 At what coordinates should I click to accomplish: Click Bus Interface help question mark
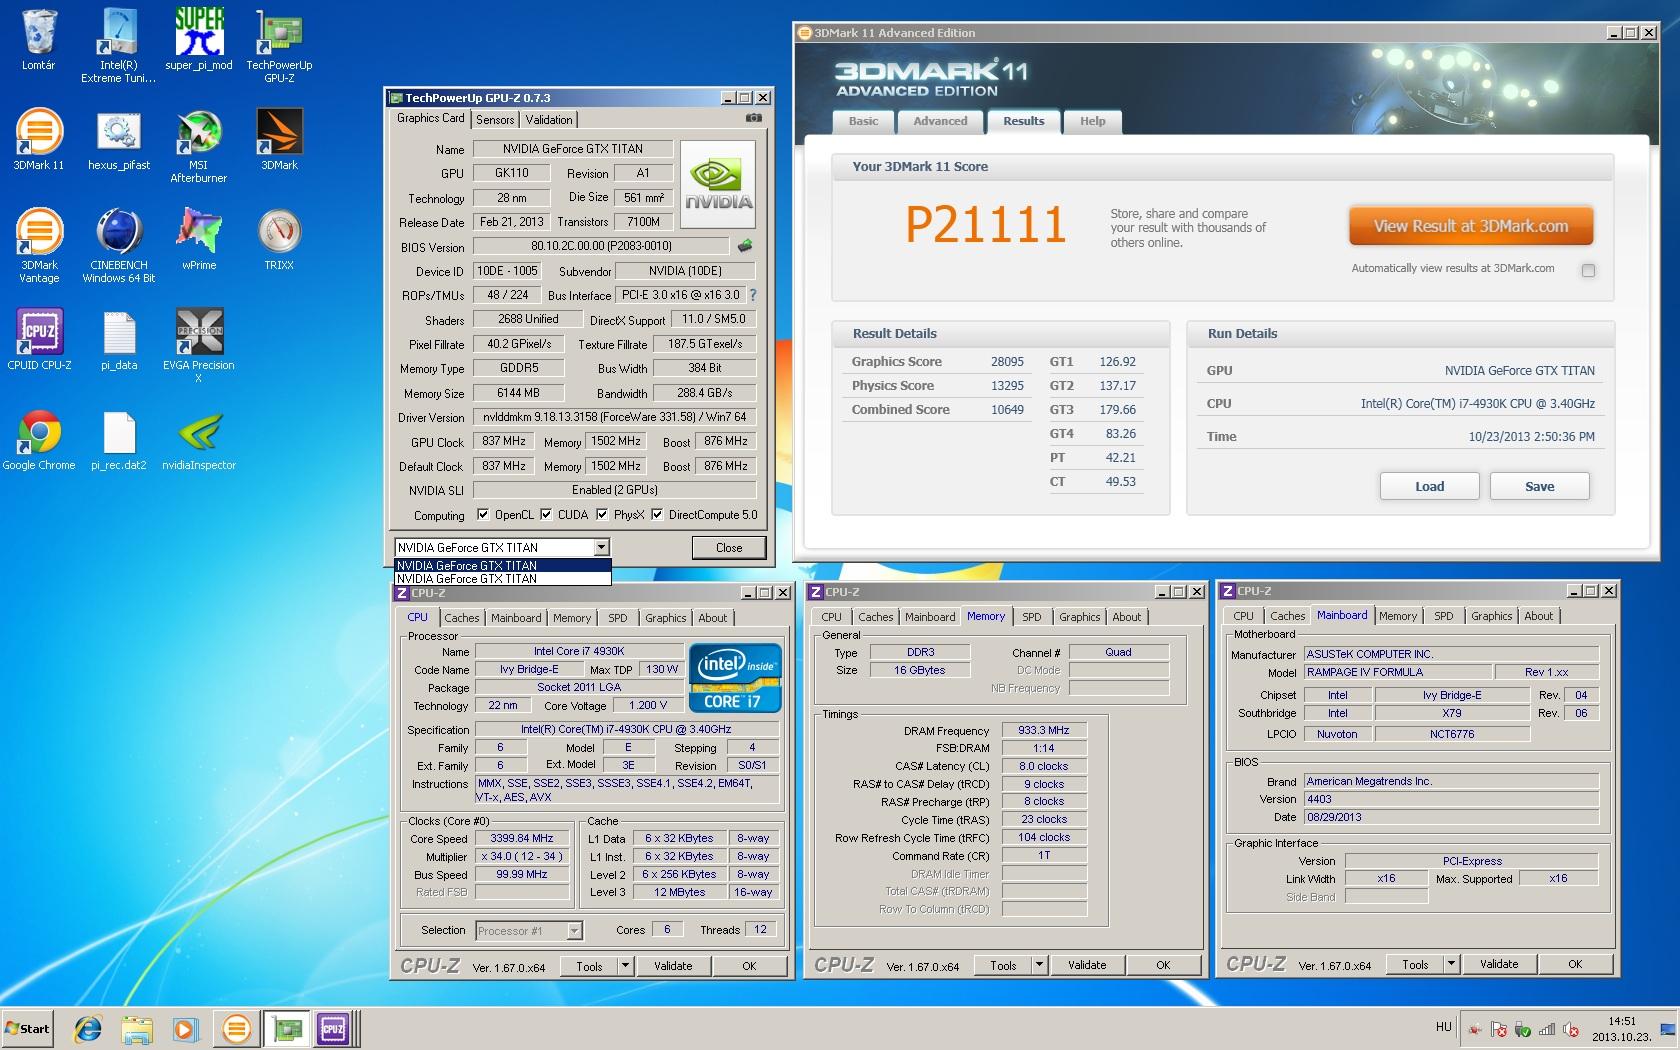tap(753, 295)
